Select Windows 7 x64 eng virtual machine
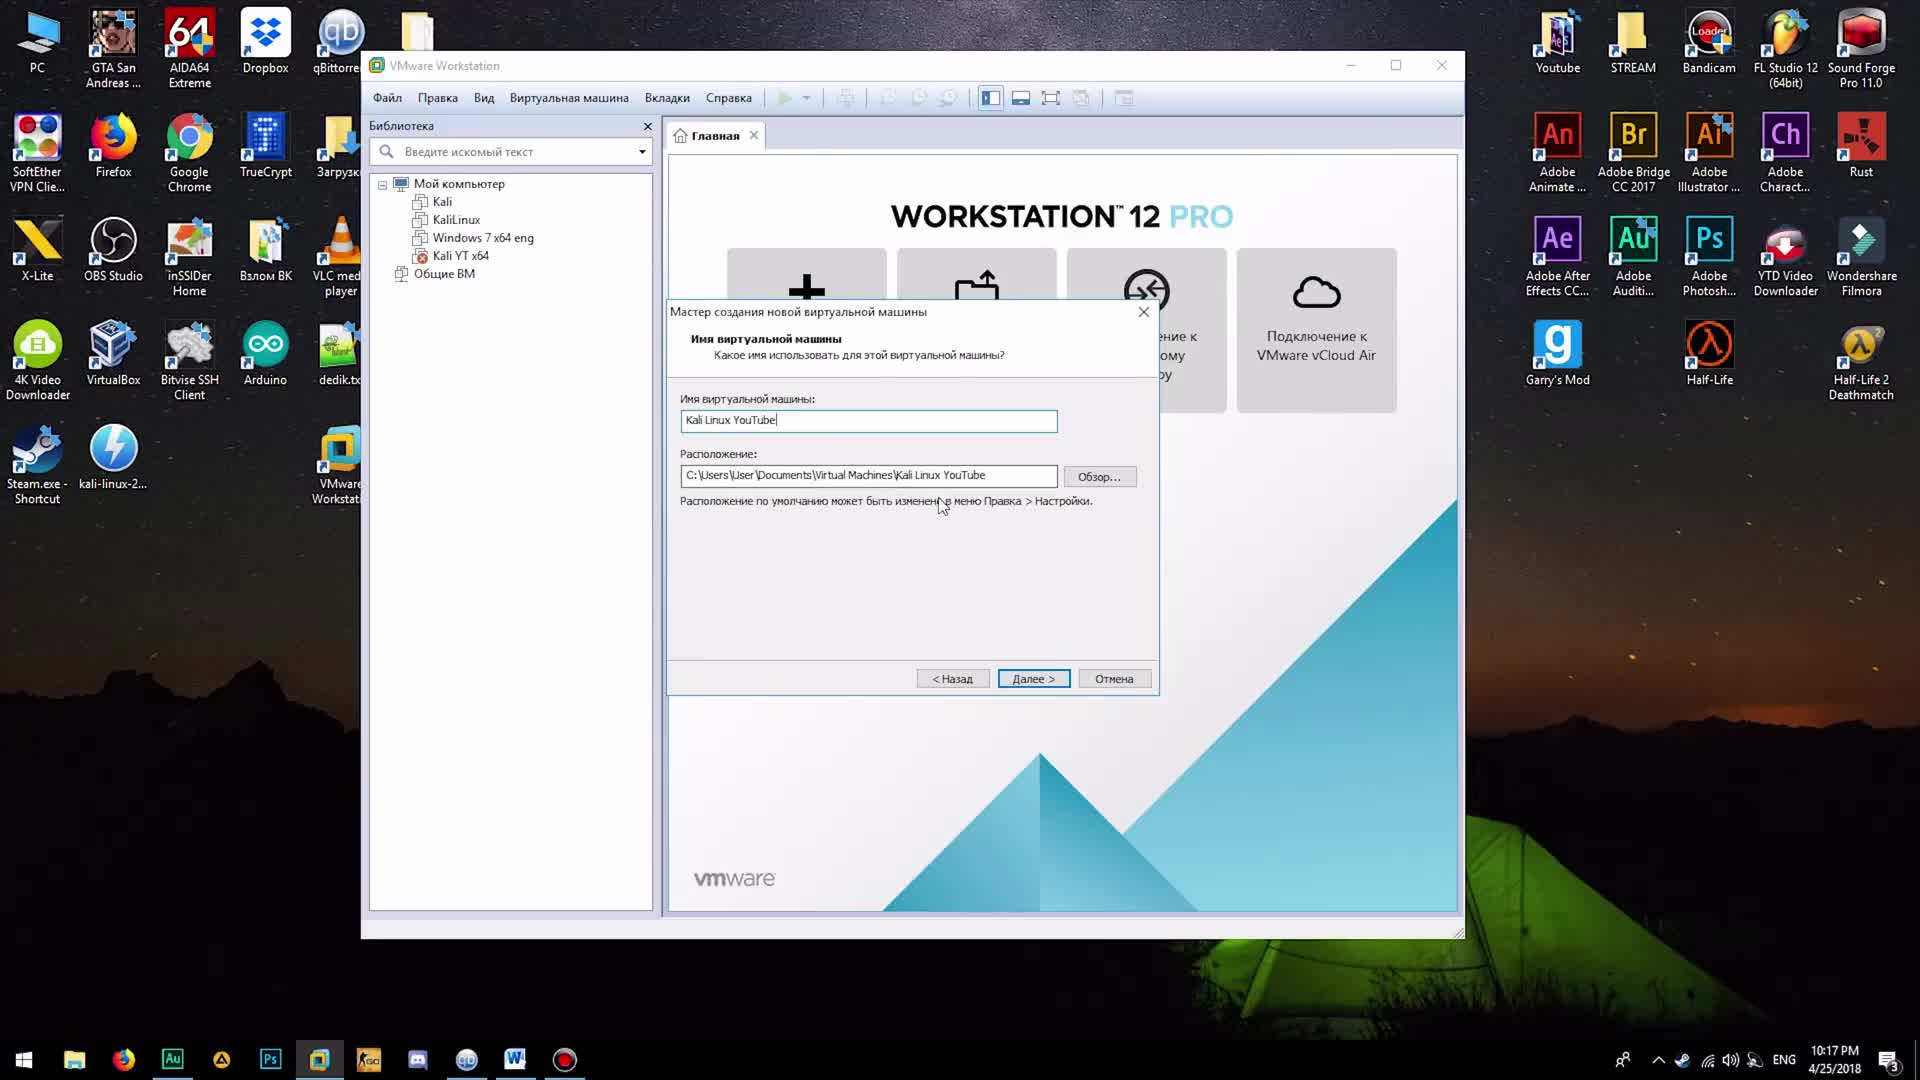The width and height of the screenshot is (1920, 1080). [x=481, y=237]
